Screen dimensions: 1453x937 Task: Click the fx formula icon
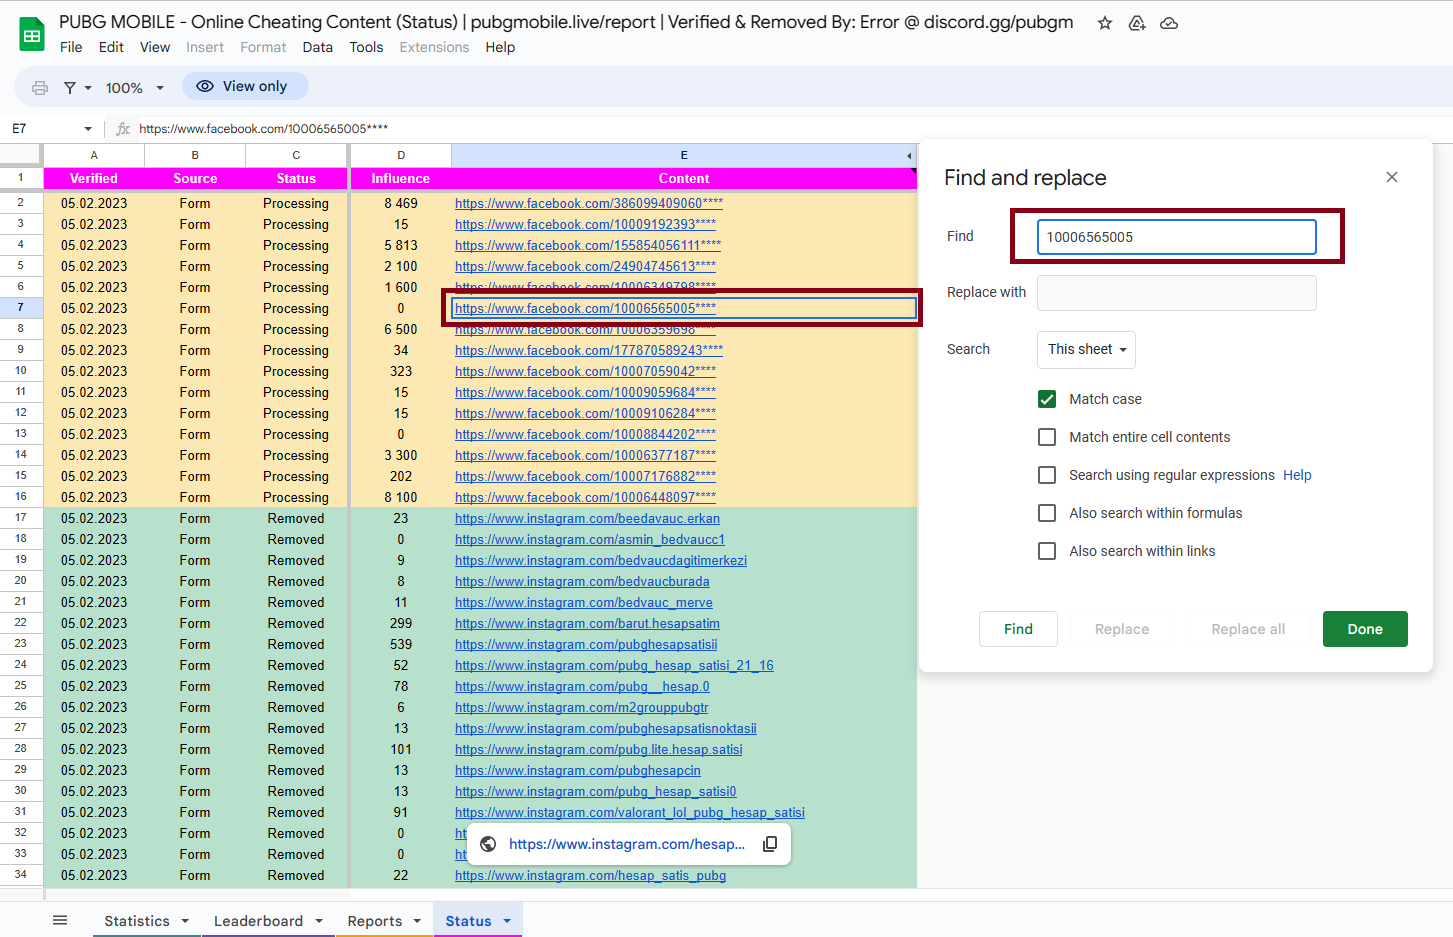click(124, 128)
